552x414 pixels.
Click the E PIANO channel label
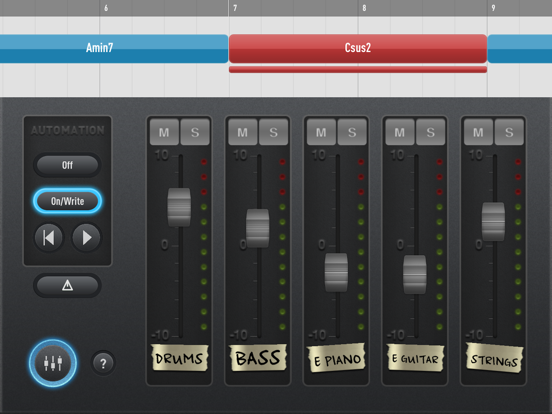(336, 359)
